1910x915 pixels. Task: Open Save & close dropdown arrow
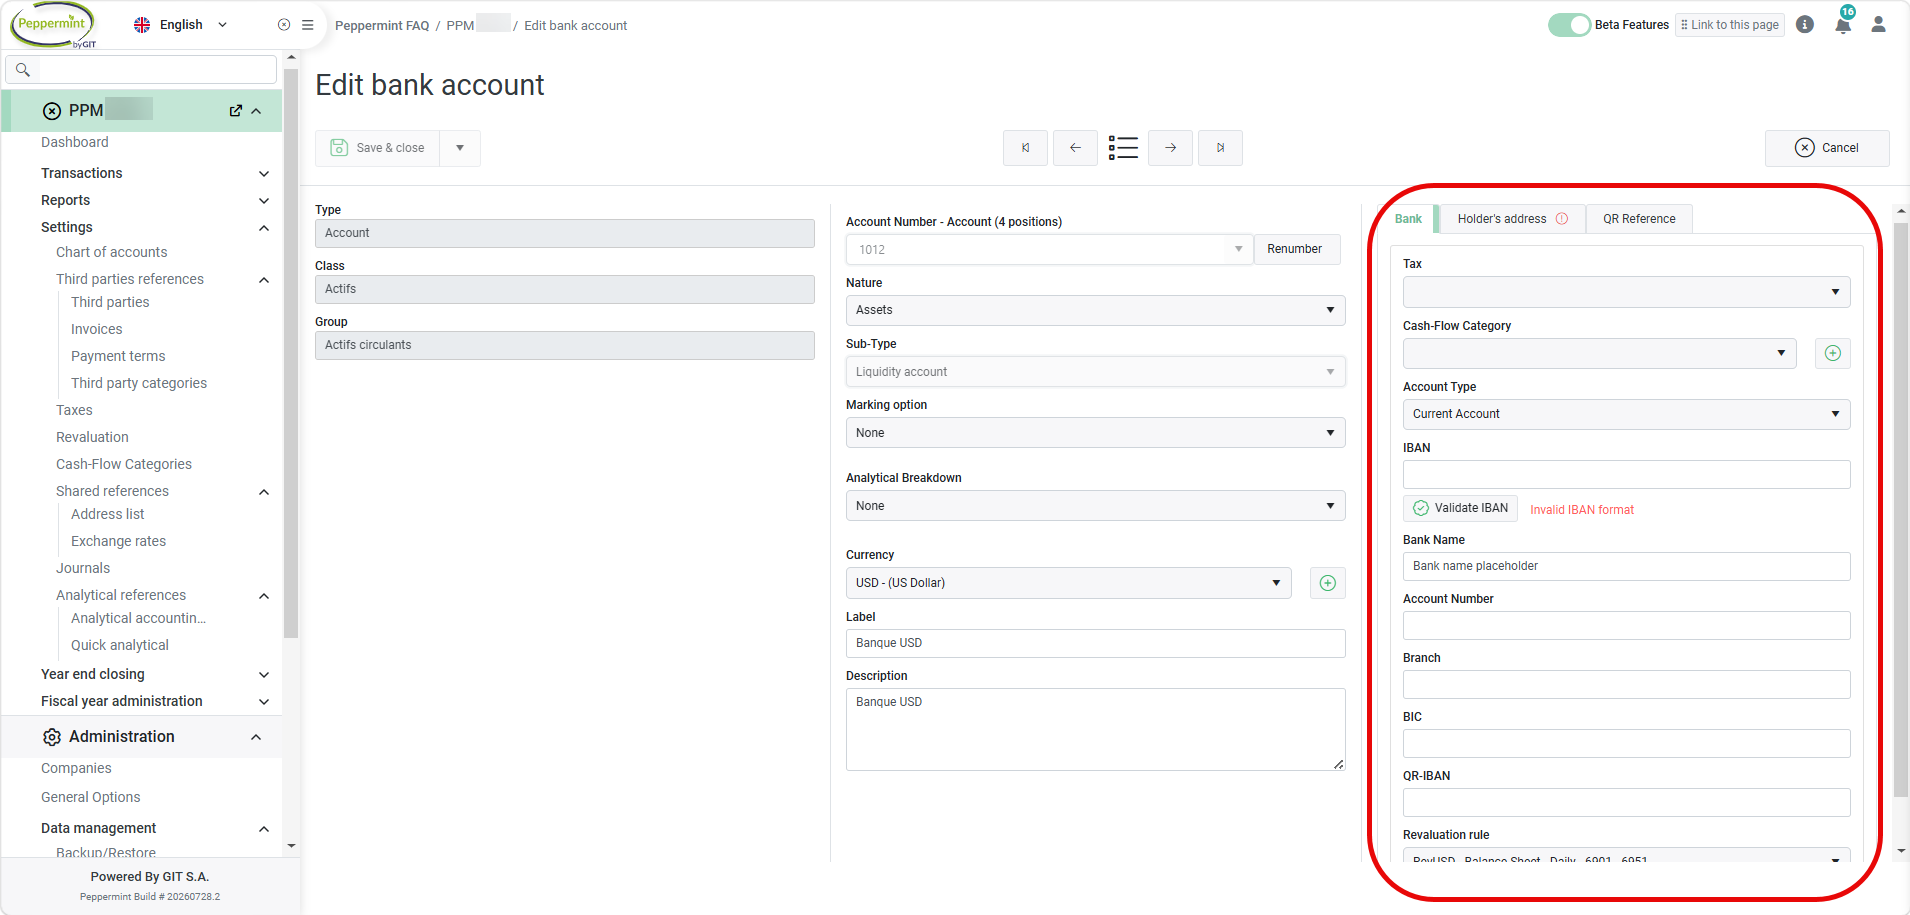pyautogui.click(x=460, y=148)
